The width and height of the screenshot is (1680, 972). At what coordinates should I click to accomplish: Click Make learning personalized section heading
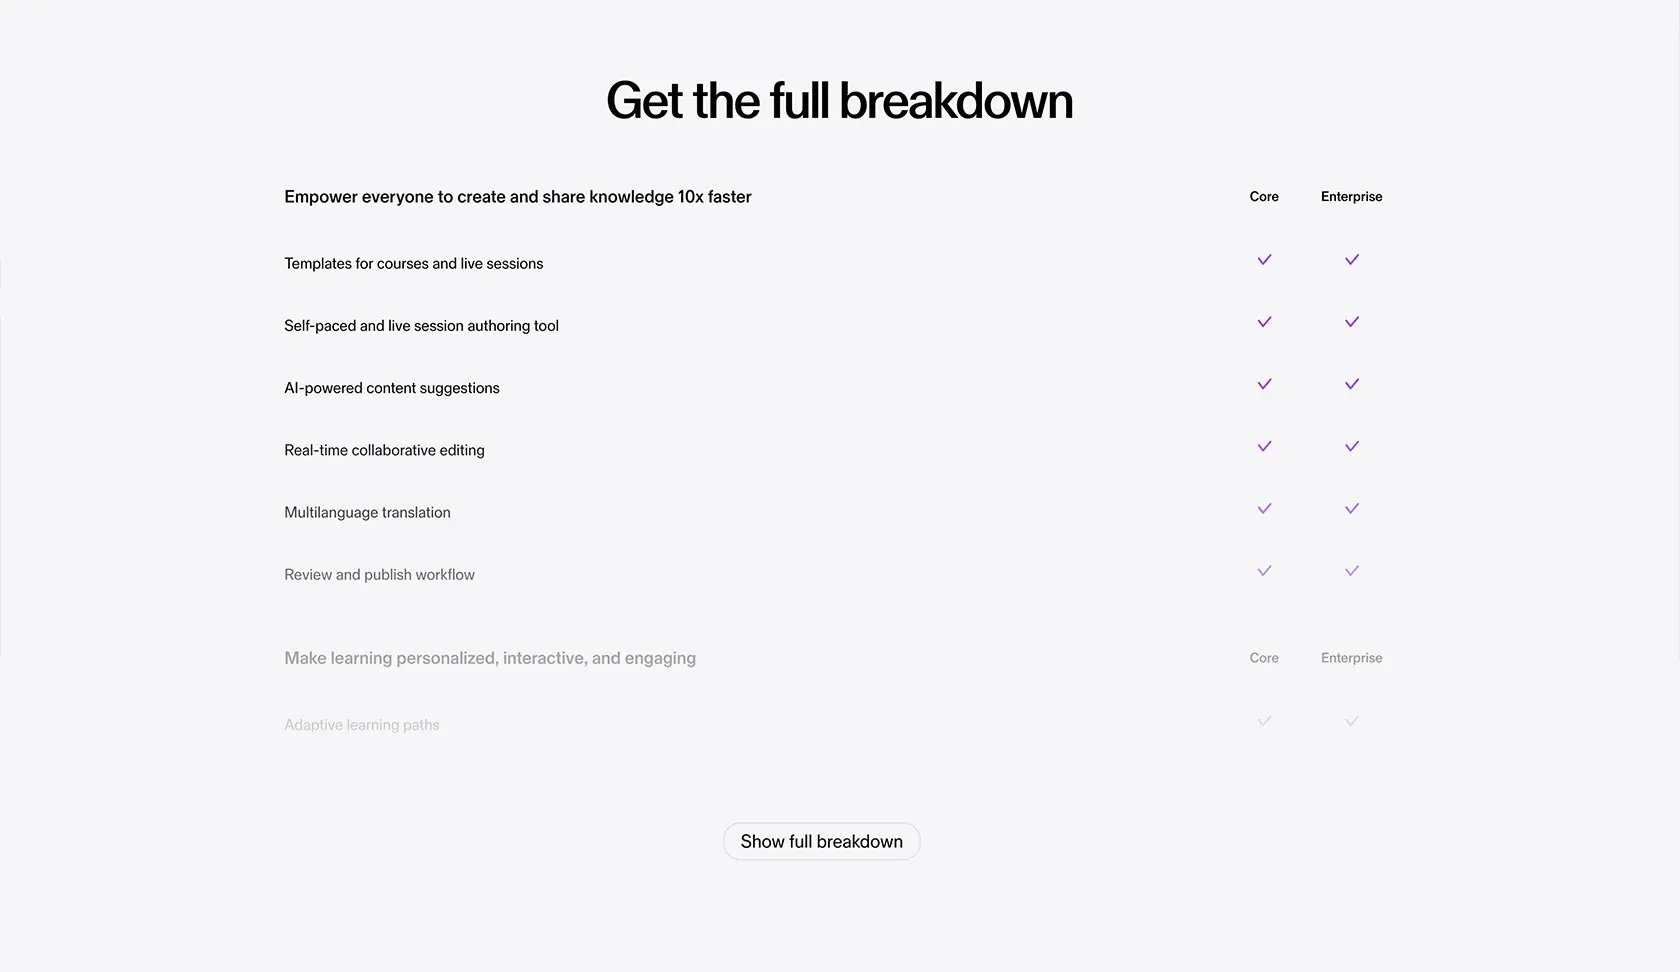(x=490, y=658)
